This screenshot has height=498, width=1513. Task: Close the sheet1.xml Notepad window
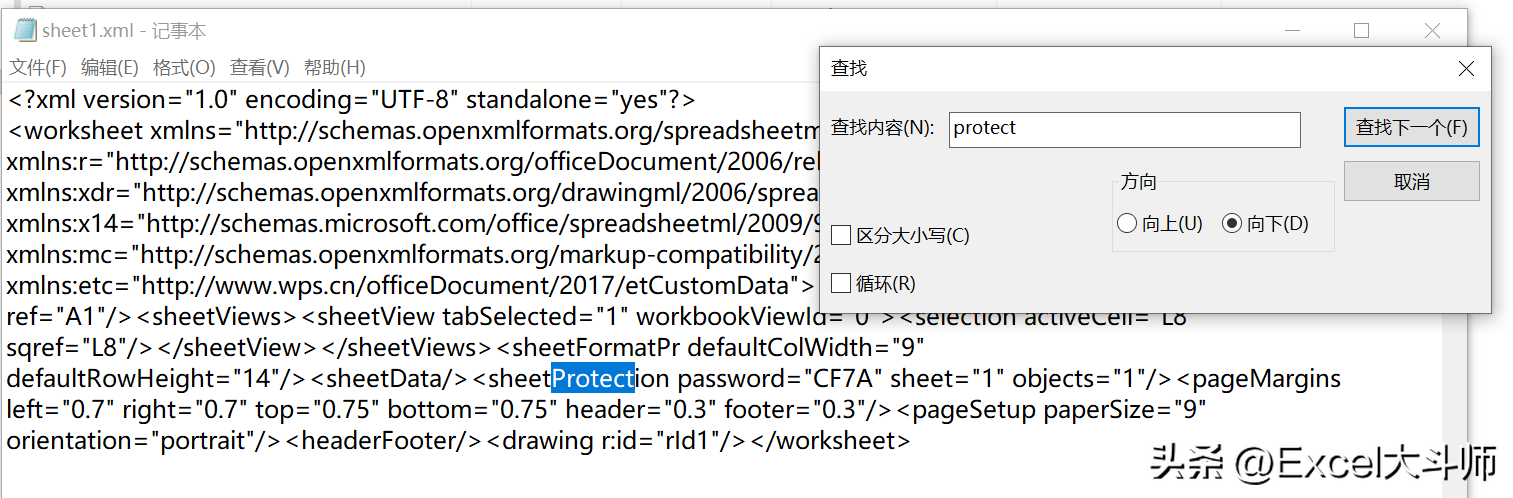click(x=1431, y=31)
